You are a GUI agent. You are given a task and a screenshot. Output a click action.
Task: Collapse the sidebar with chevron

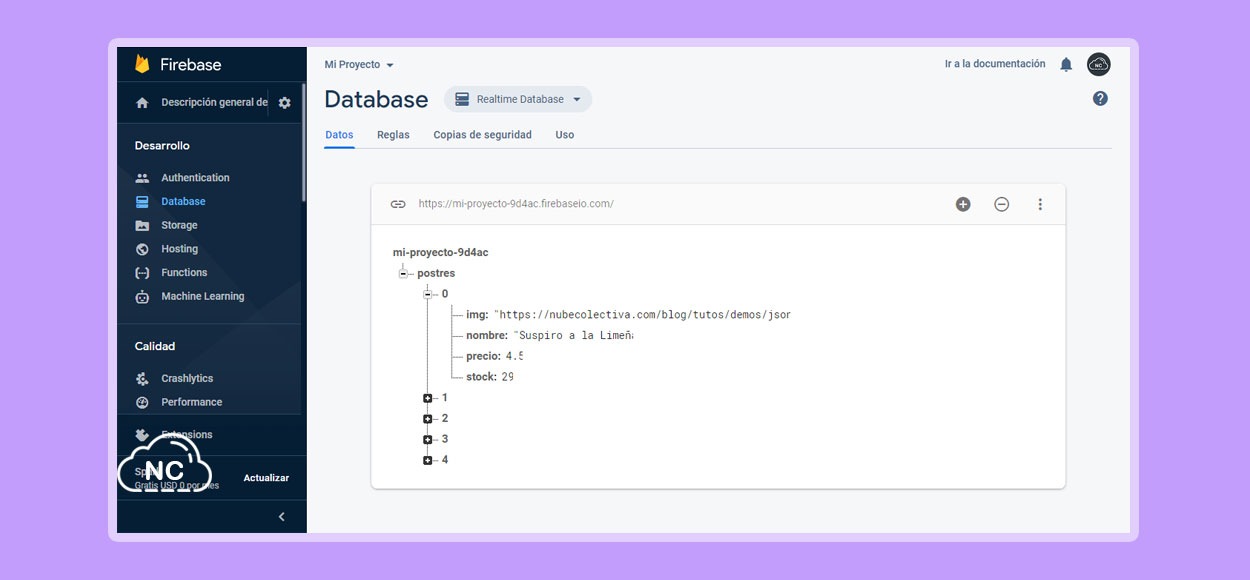pyautogui.click(x=281, y=516)
